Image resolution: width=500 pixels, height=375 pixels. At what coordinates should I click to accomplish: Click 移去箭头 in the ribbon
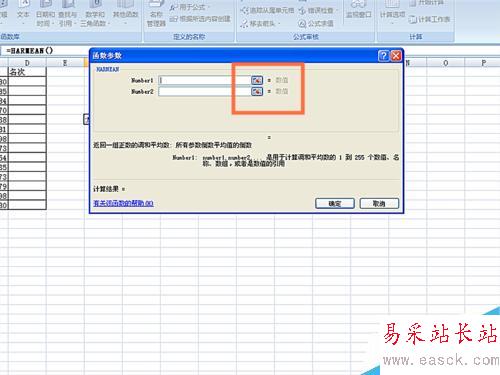tap(261, 23)
